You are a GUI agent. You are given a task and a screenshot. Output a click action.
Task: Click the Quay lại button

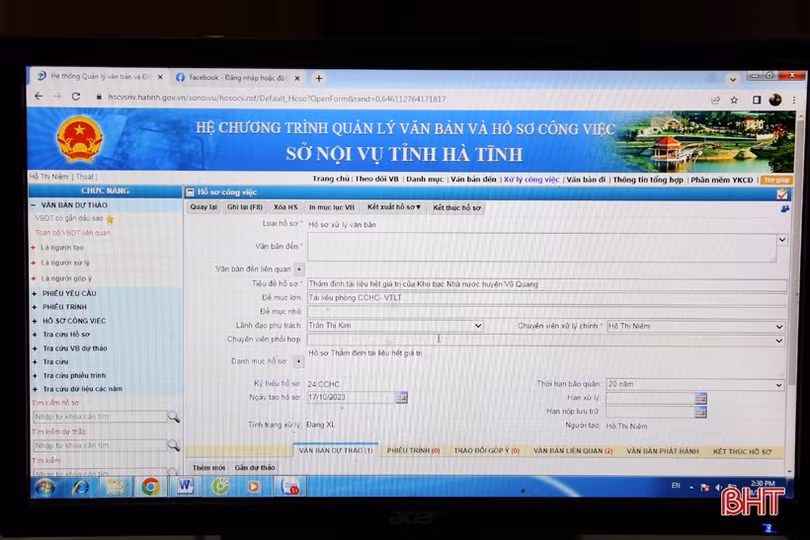[x=204, y=207]
